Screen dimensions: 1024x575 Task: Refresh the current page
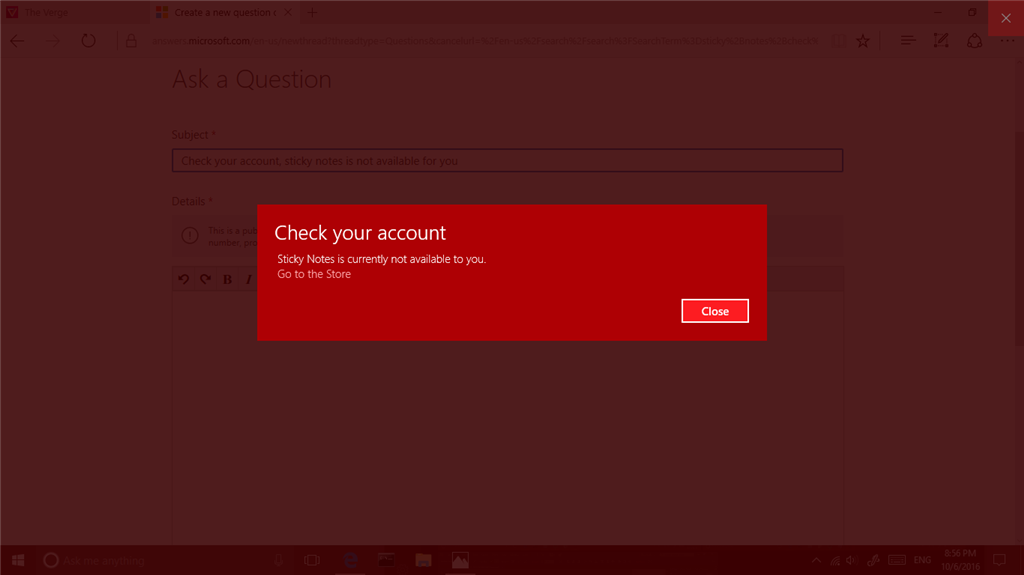tap(88, 41)
